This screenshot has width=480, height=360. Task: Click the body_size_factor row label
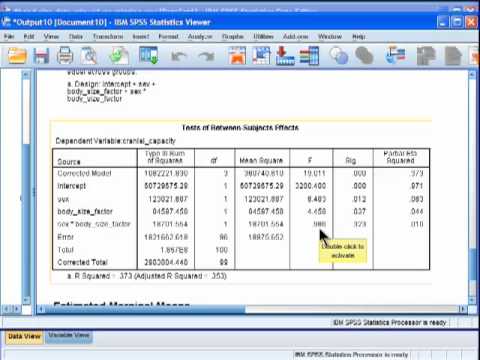tap(85, 212)
